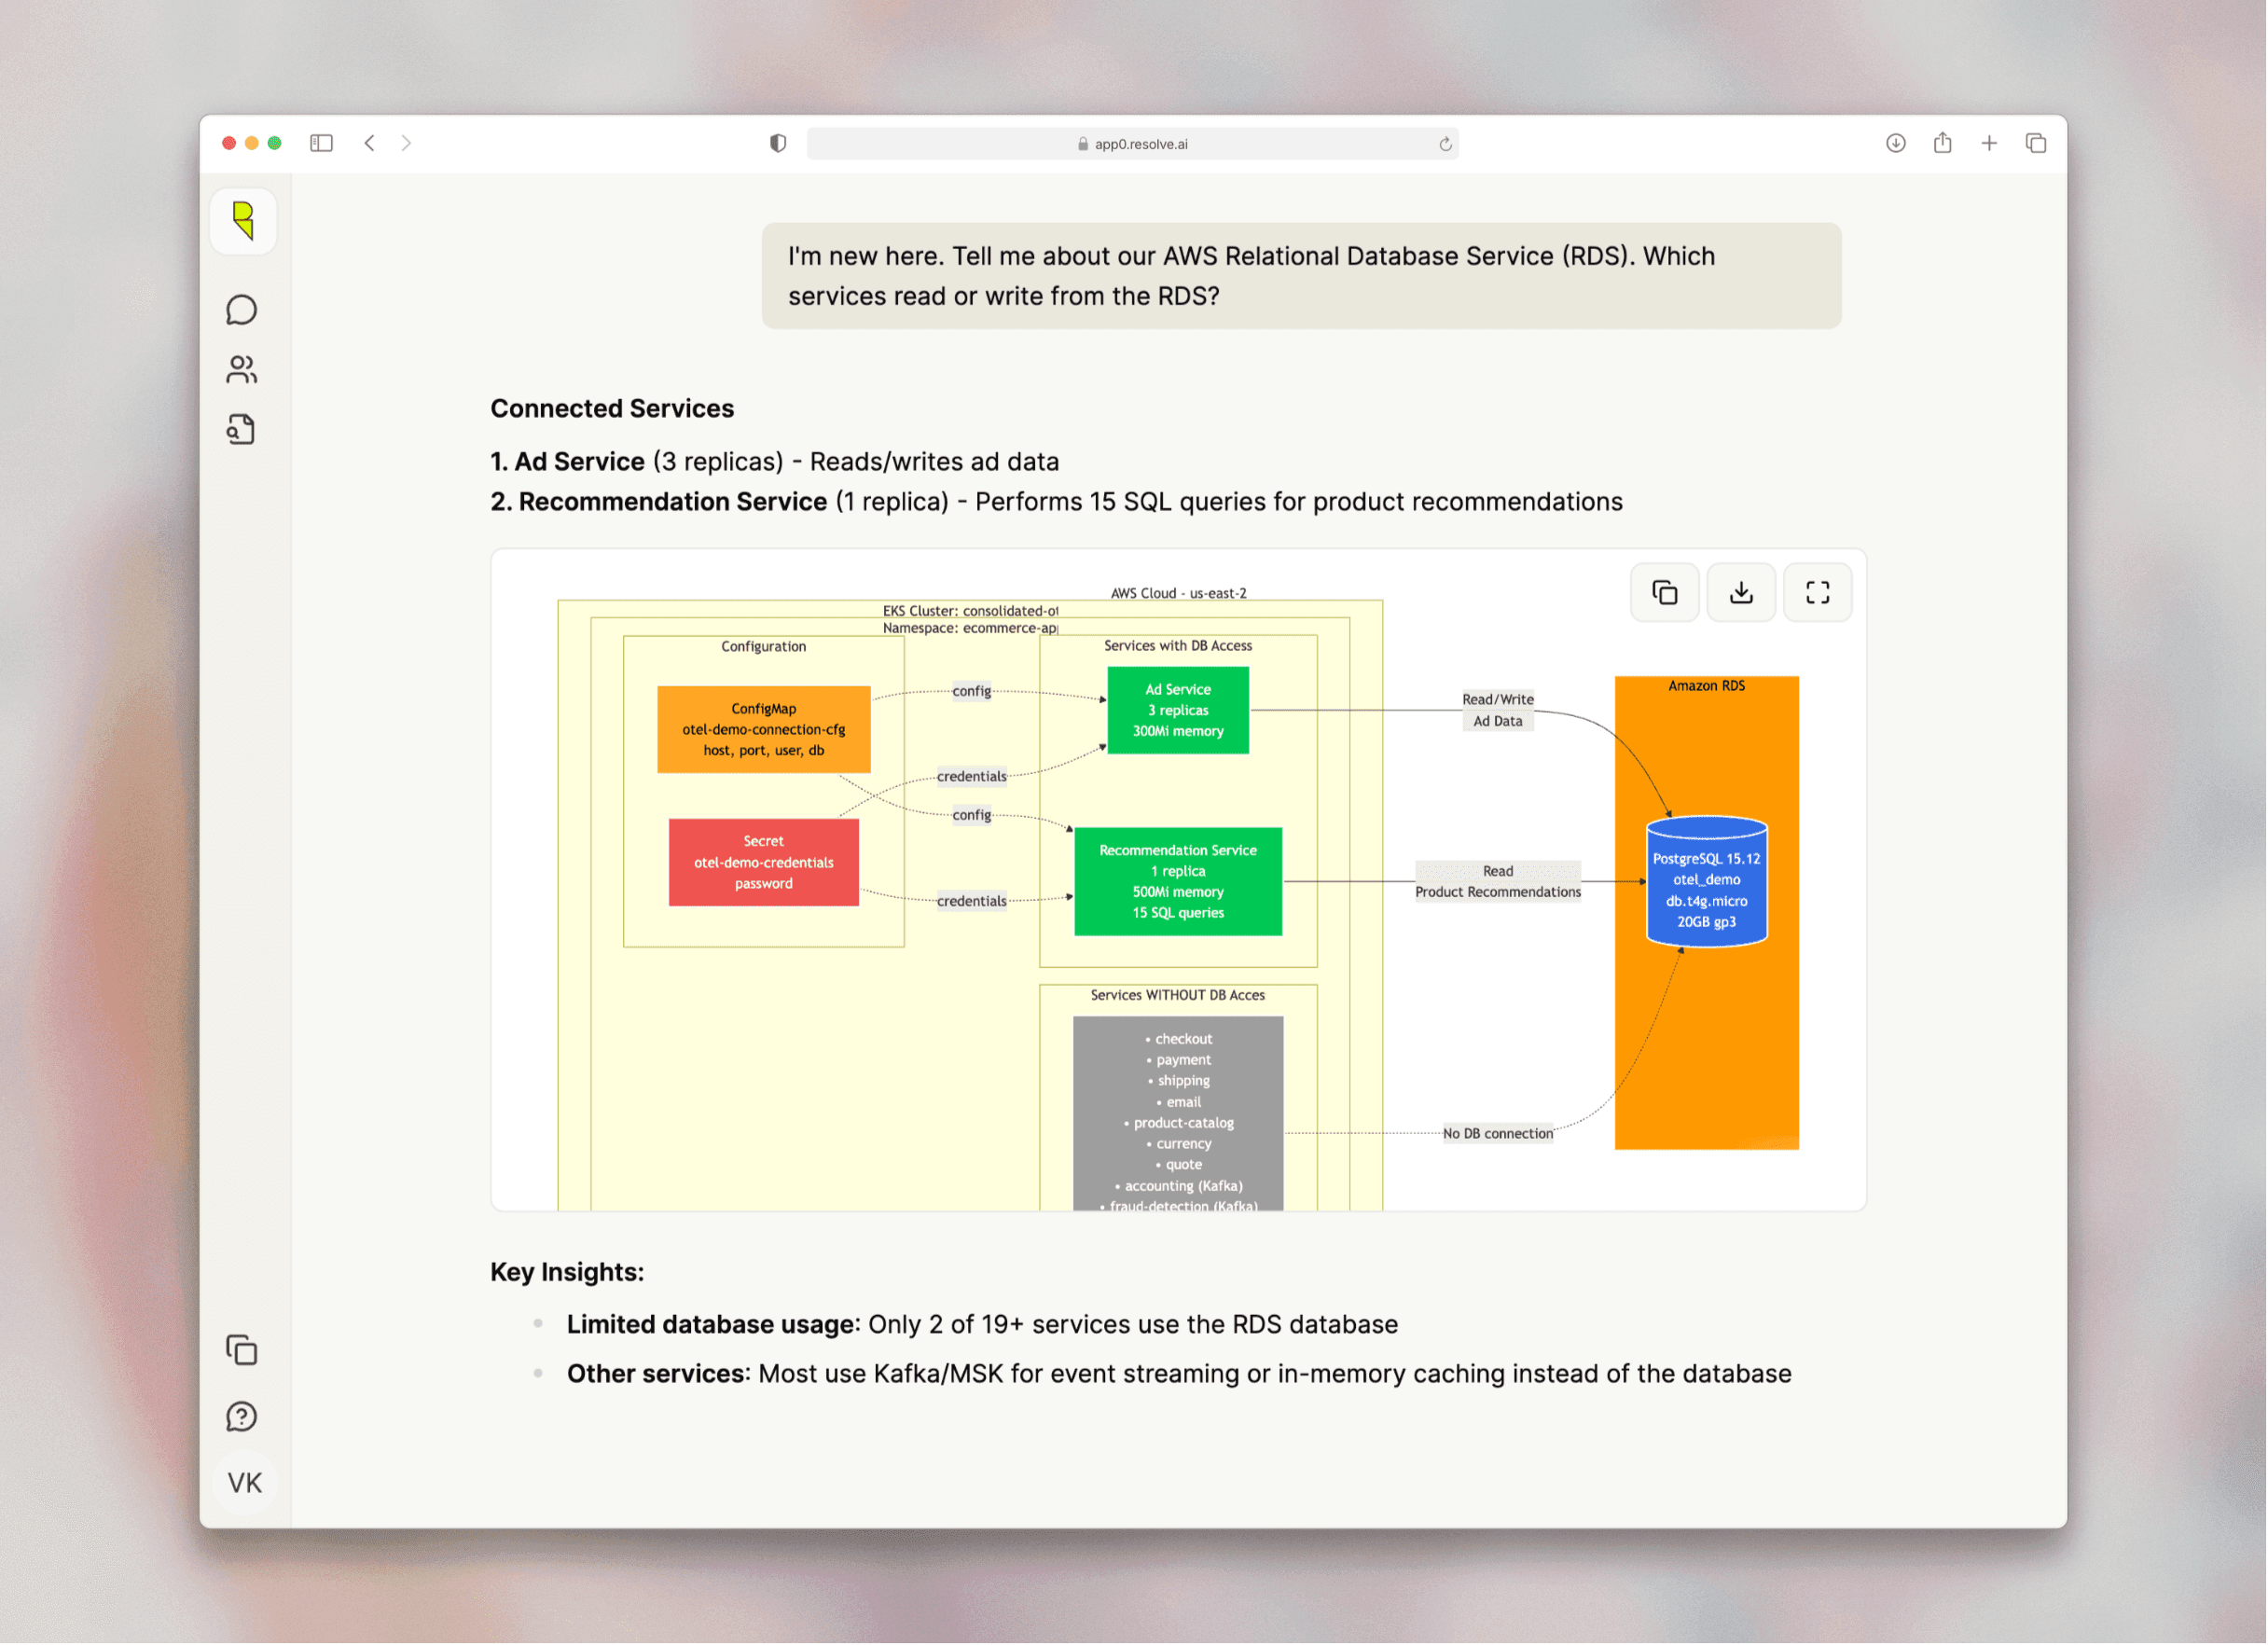Click the copy icon in lower sidebar
The height and width of the screenshot is (1645, 2268).
[x=242, y=1350]
